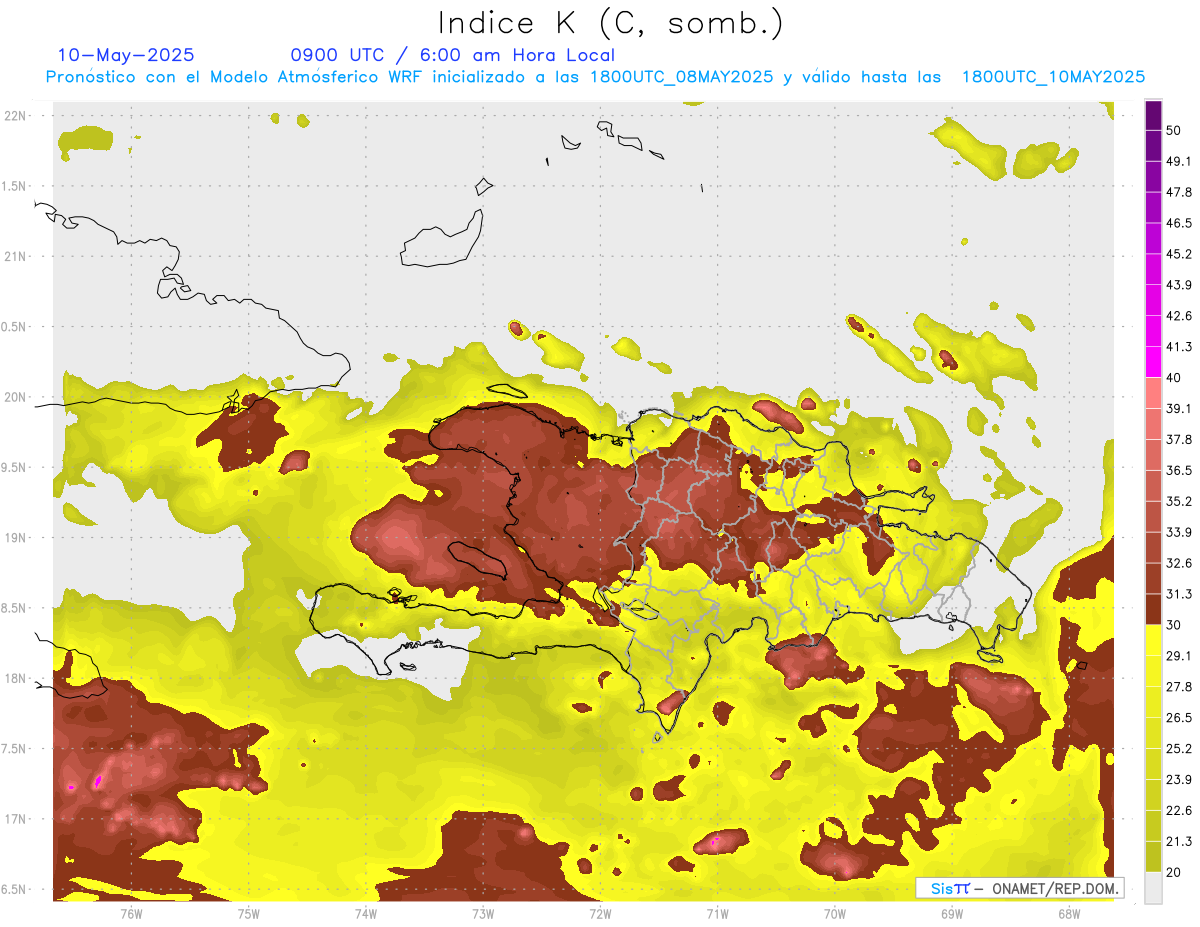The image size is (1200, 927).
Task: Click the "69W" longitude label
Action: coord(952,912)
